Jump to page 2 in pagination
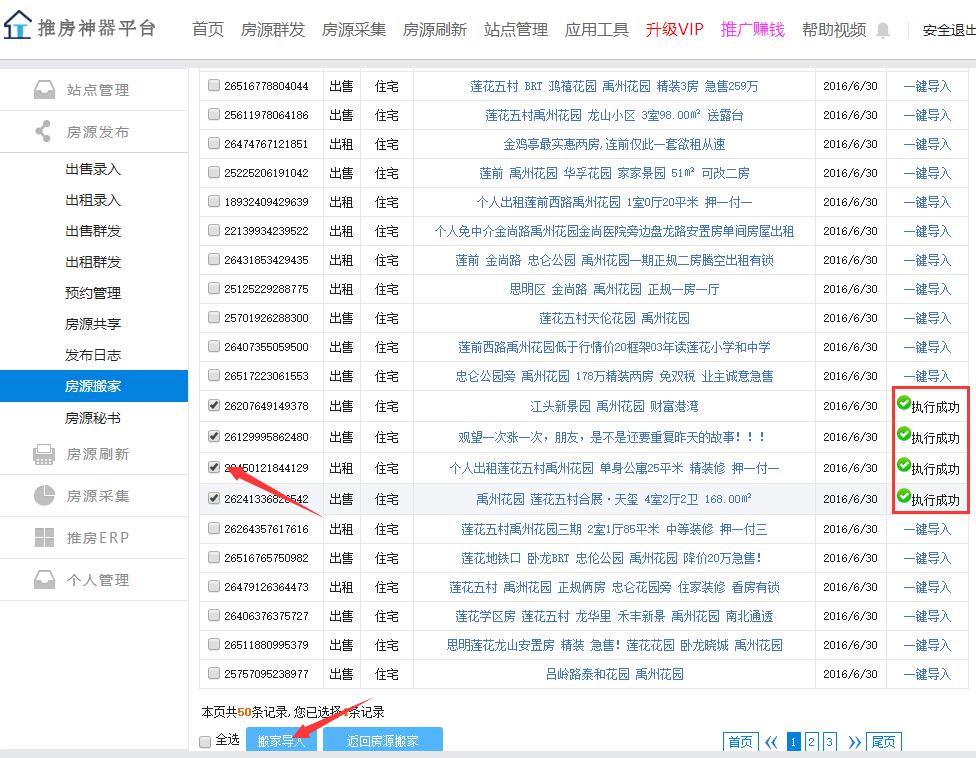This screenshot has height=758, width=976. point(811,742)
